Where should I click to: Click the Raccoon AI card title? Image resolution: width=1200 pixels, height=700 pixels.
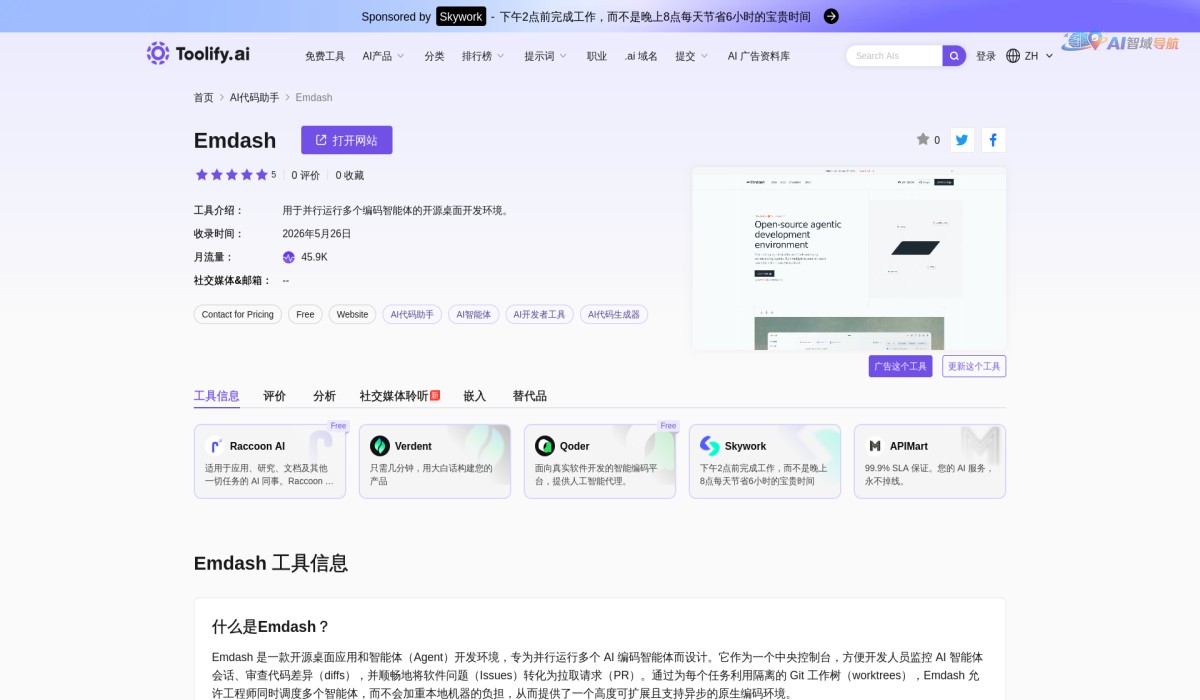coord(257,446)
